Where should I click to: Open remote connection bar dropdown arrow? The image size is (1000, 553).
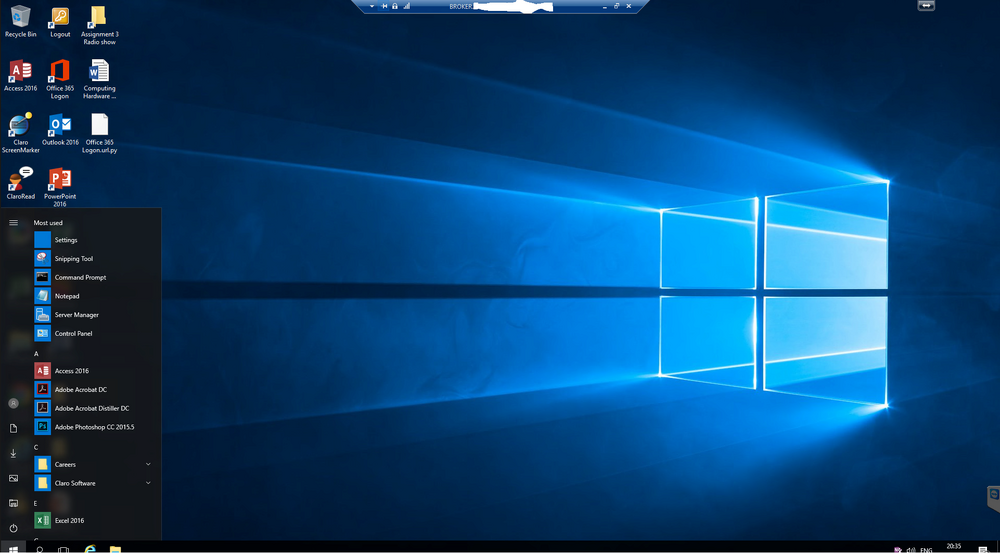pyautogui.click(x=372, y=6)
